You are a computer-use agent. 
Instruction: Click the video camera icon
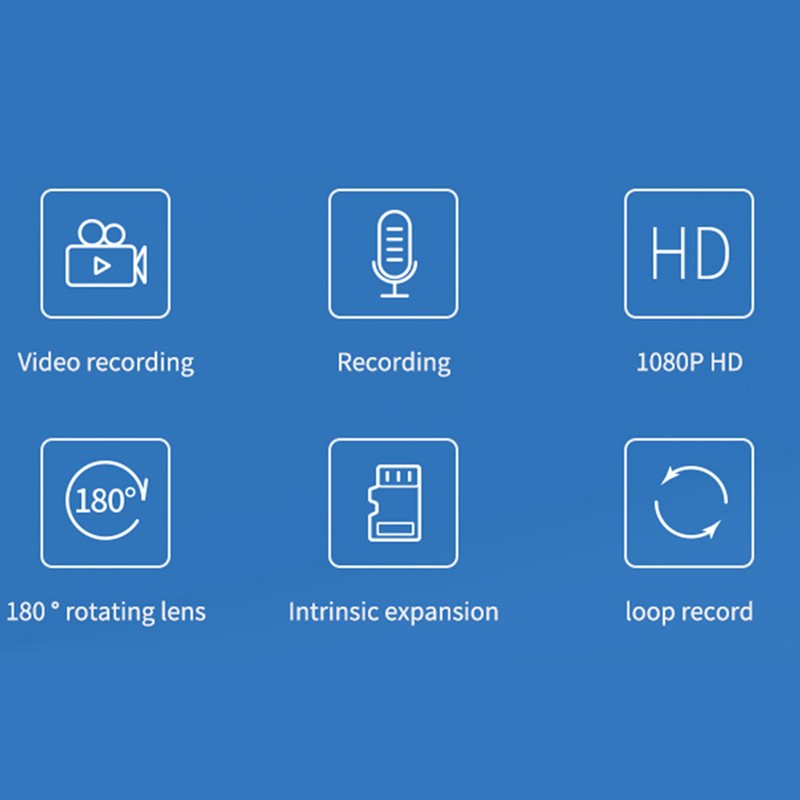point(106,254)
